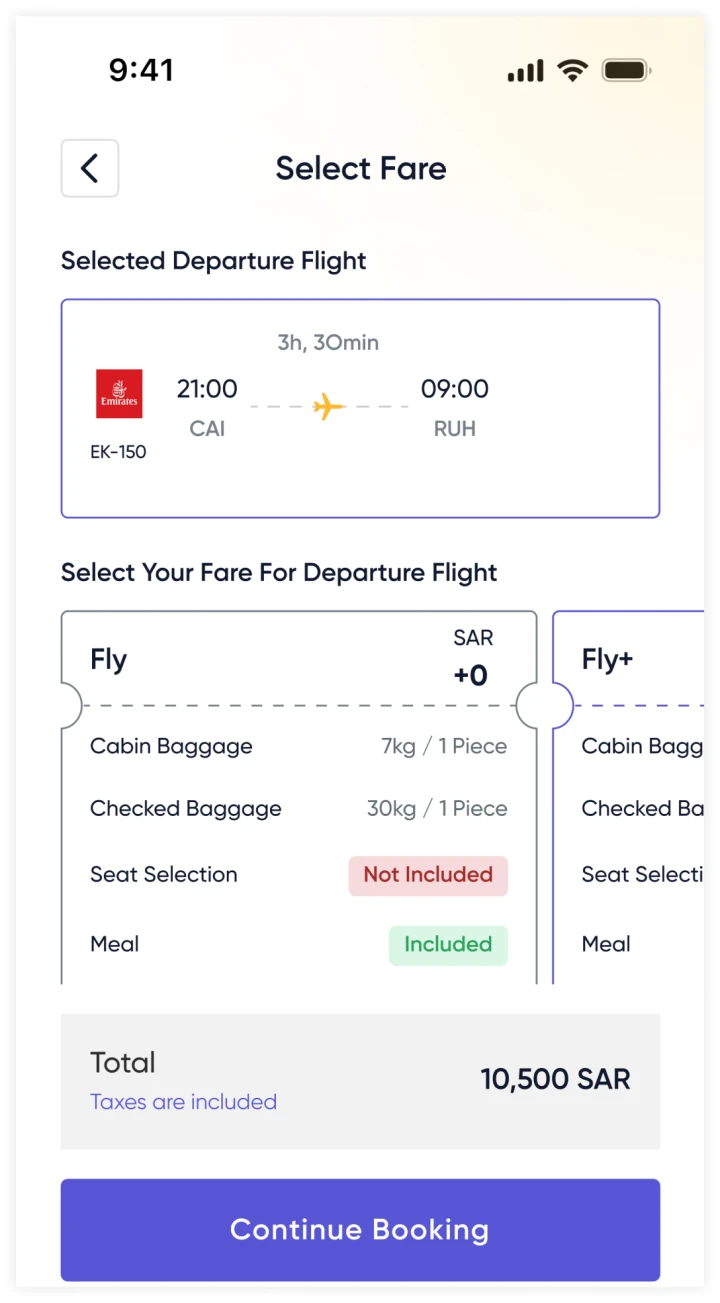Select the Fly fare card title
The height and width of the screenshot is (1303, 720).
109,660
